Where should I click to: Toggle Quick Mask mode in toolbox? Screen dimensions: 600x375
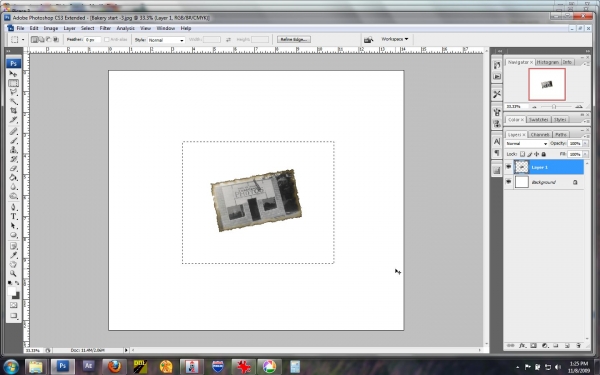click(x=13, y=305)
